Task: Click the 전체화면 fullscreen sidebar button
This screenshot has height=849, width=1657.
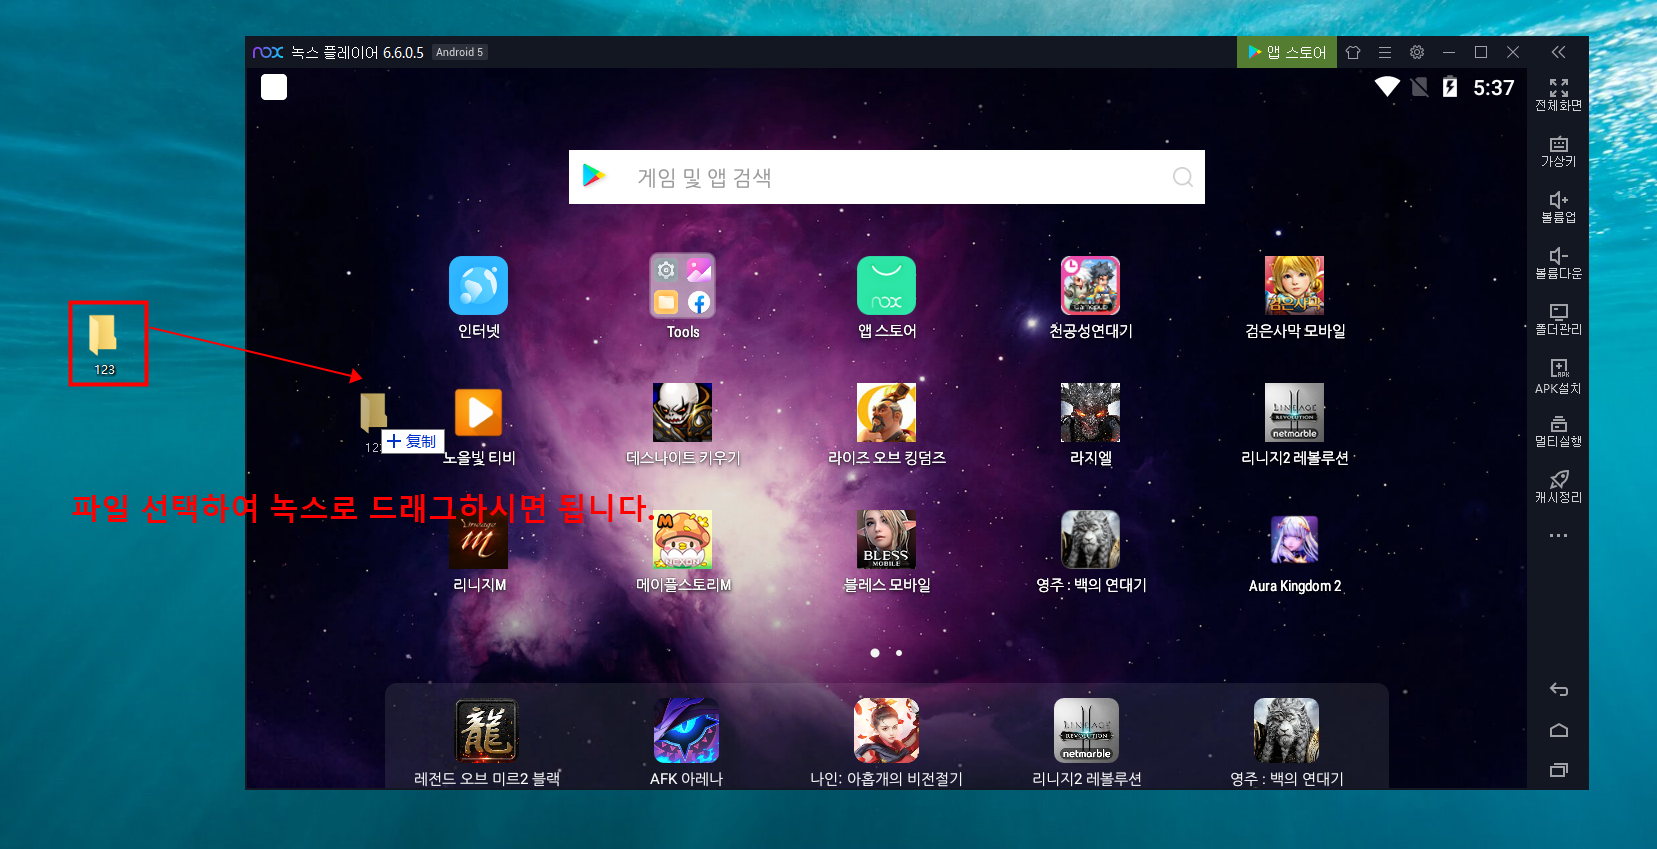Action: point(1558,94)
